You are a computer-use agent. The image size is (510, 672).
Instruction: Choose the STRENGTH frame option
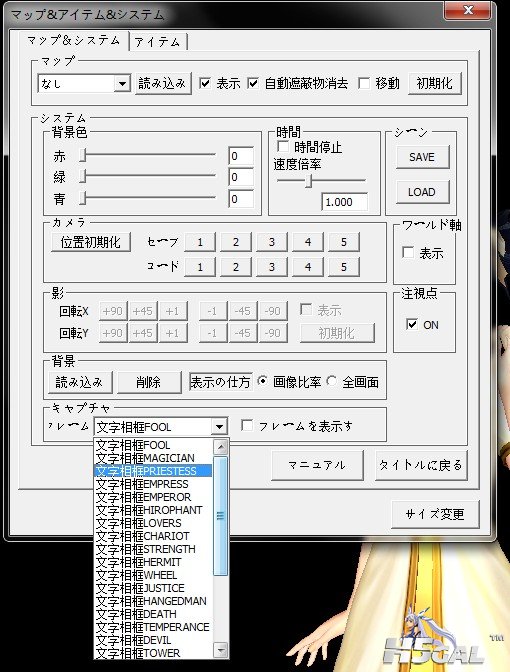pyautogui.click(x=153, y=549)
